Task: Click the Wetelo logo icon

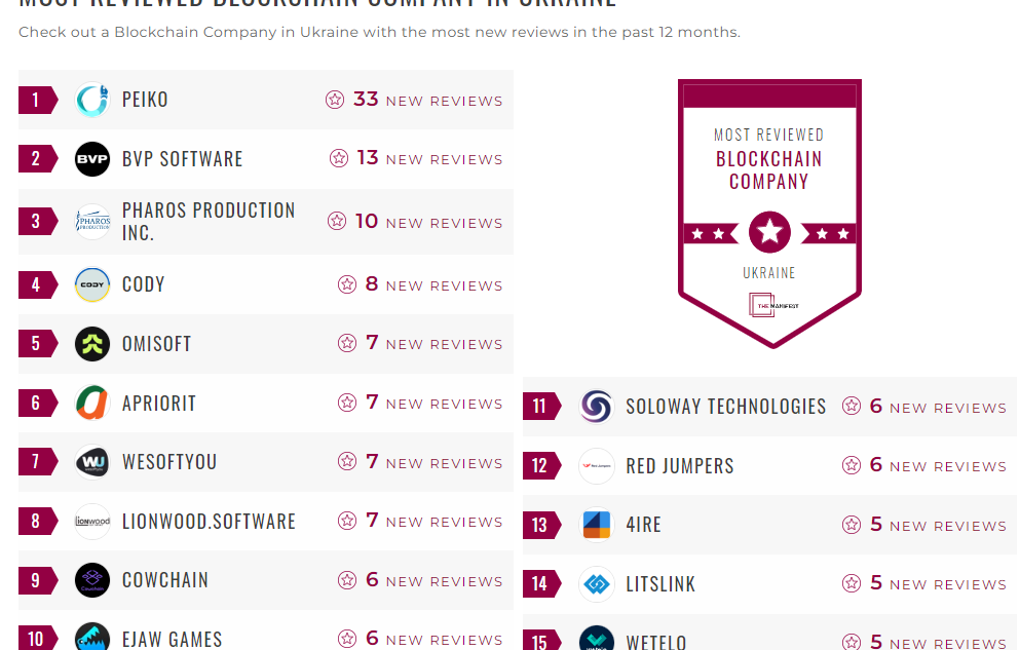Action: pyautogui.click(x=597, y=638)
